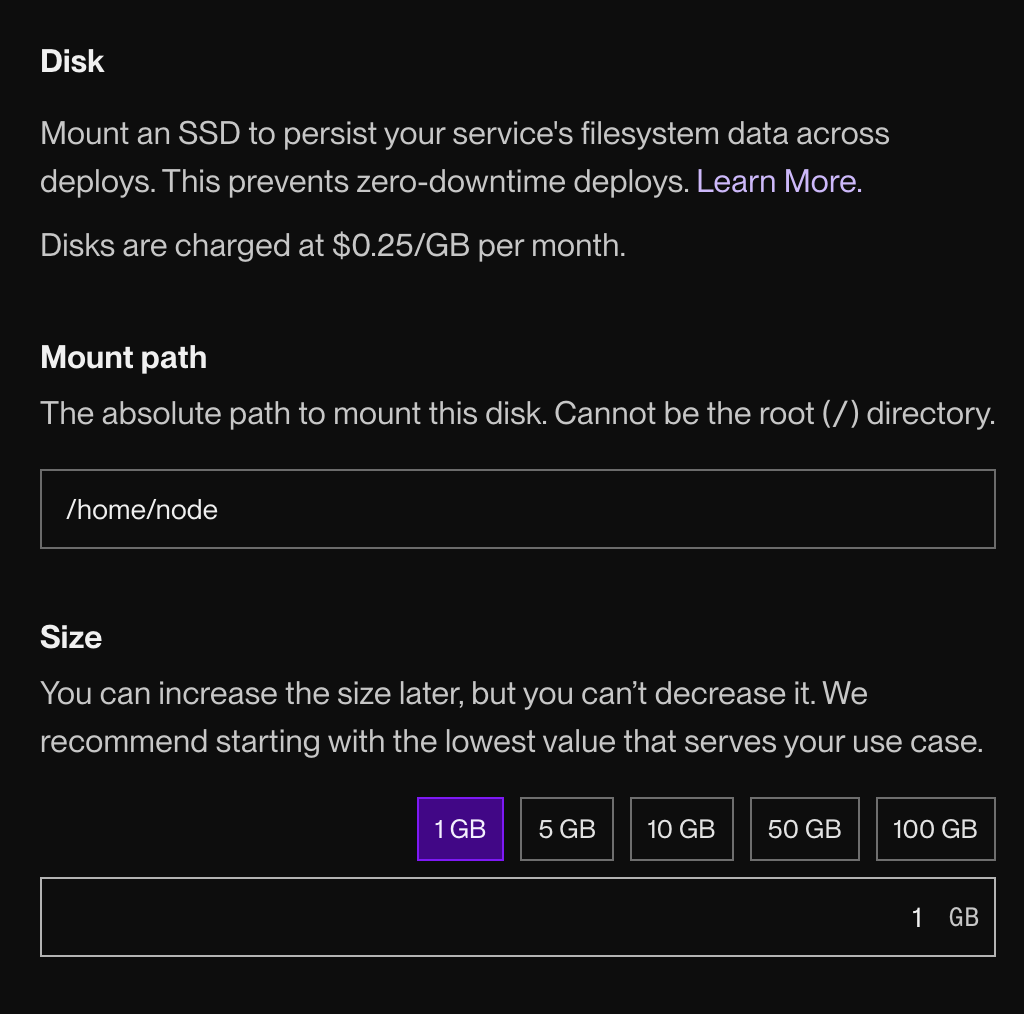Deselect the highlighted 1 GB option
This screenshot has width=1024, height=1014.
tap(460, 828)
